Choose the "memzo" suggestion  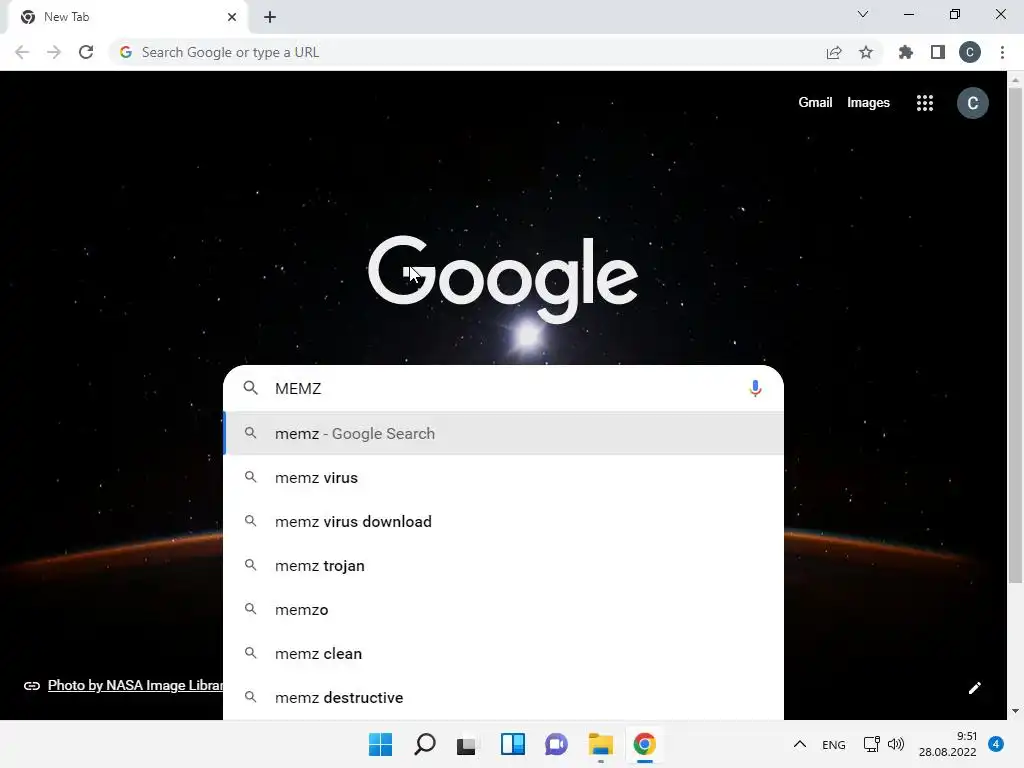tap(504, 609)
